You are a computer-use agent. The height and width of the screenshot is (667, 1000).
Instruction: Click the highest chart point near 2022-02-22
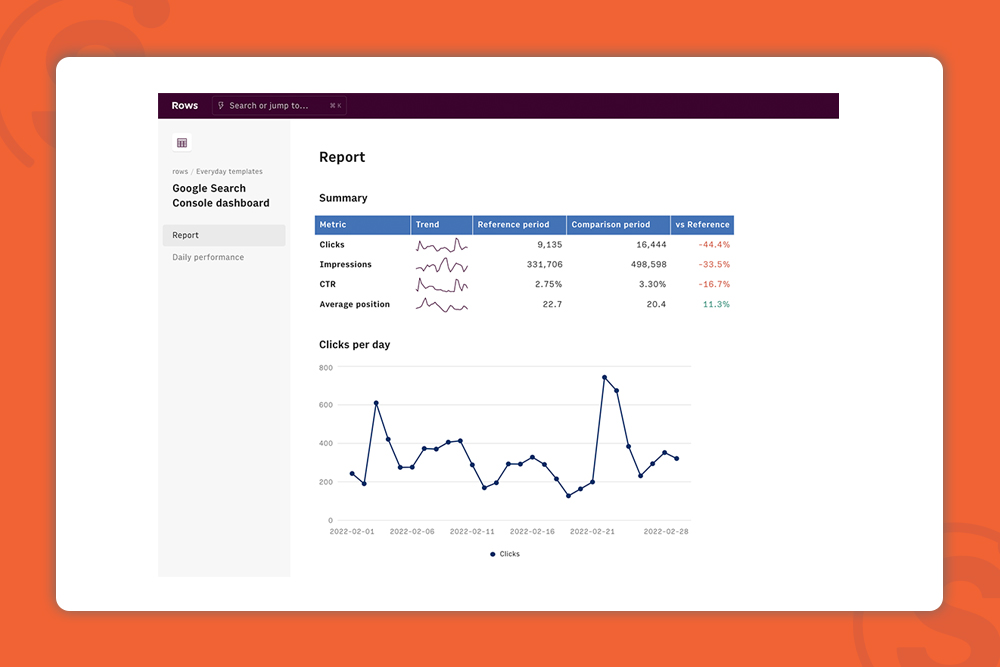click(604, 377)
